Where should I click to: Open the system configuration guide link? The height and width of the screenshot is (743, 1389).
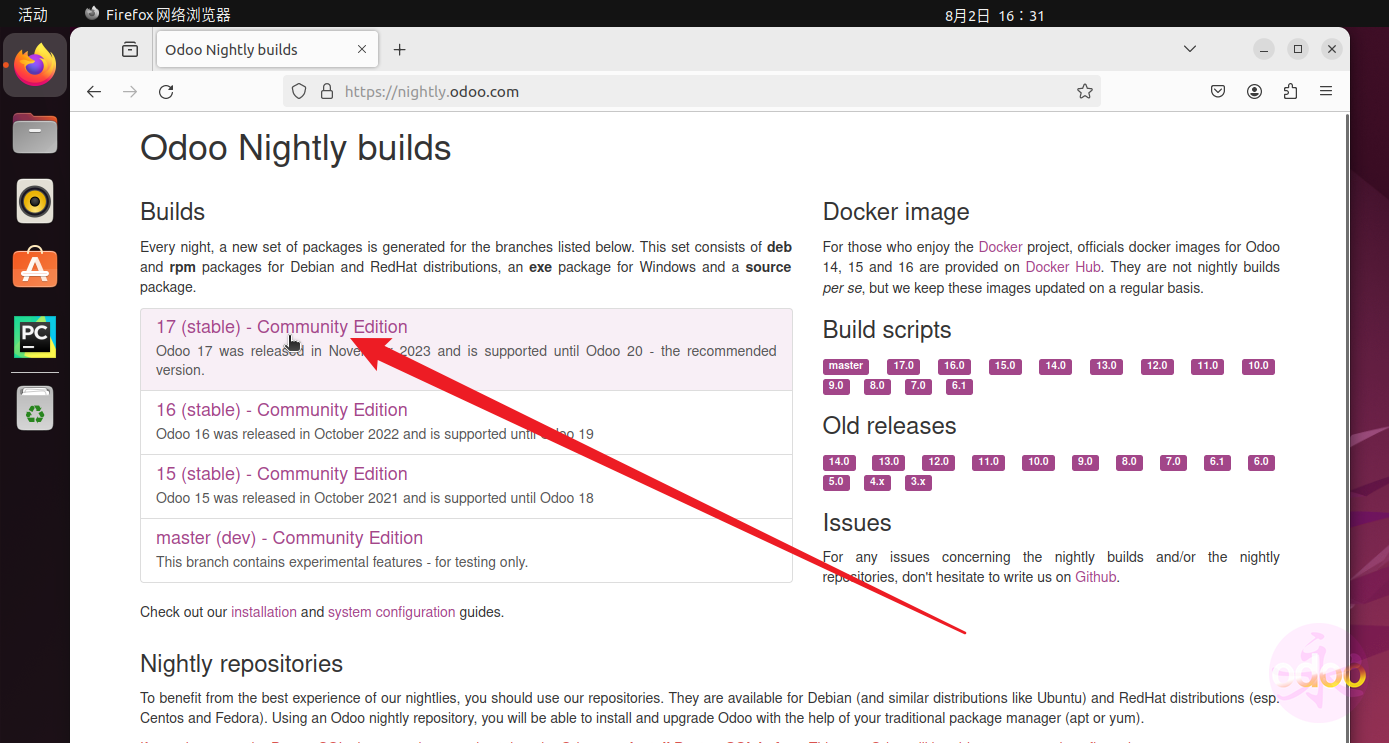(391, 612)
